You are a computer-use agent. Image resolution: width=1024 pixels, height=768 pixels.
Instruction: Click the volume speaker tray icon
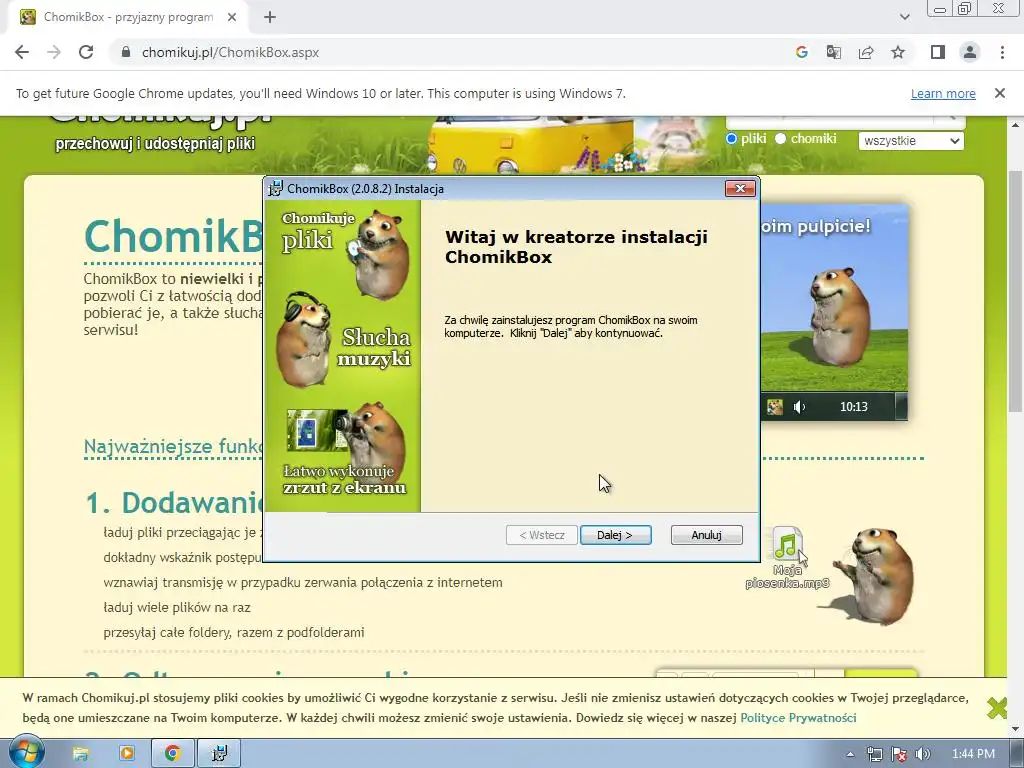(923, 754)
